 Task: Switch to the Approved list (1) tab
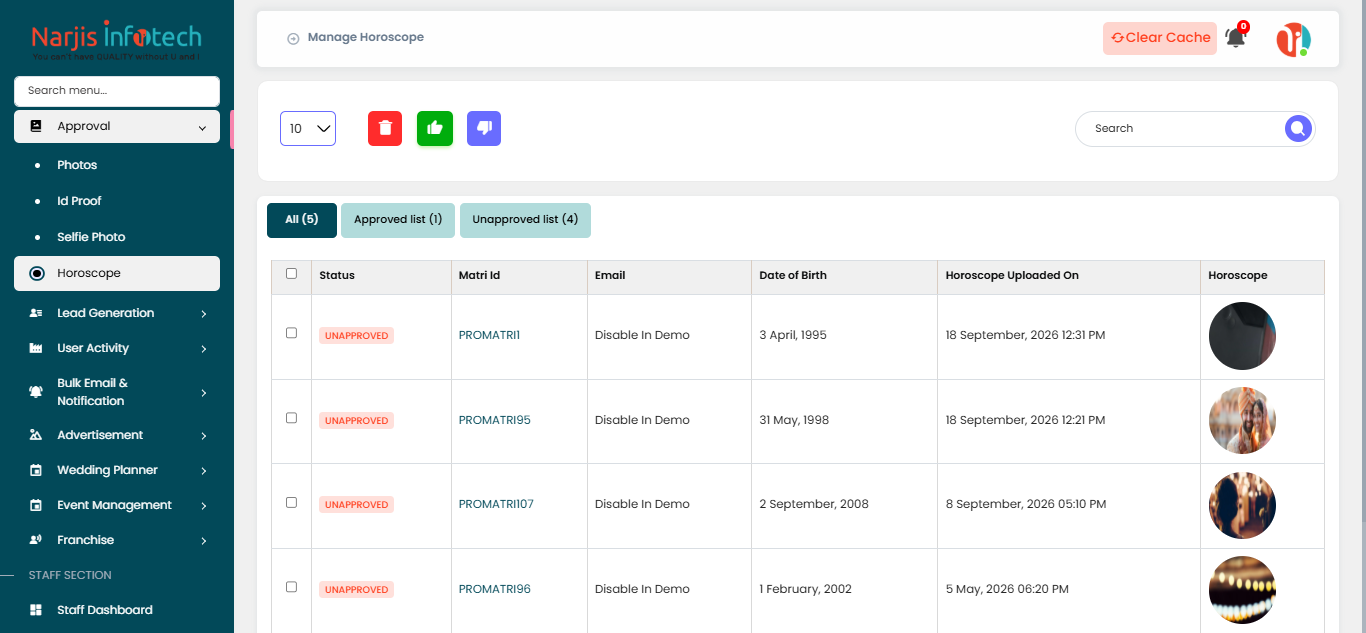[398, 220]
